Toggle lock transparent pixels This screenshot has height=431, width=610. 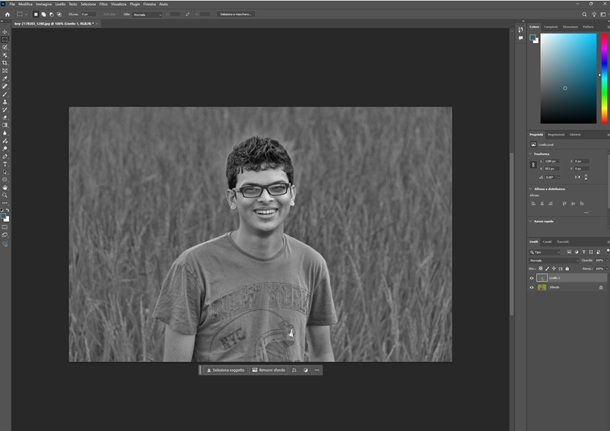click(540, 268)
